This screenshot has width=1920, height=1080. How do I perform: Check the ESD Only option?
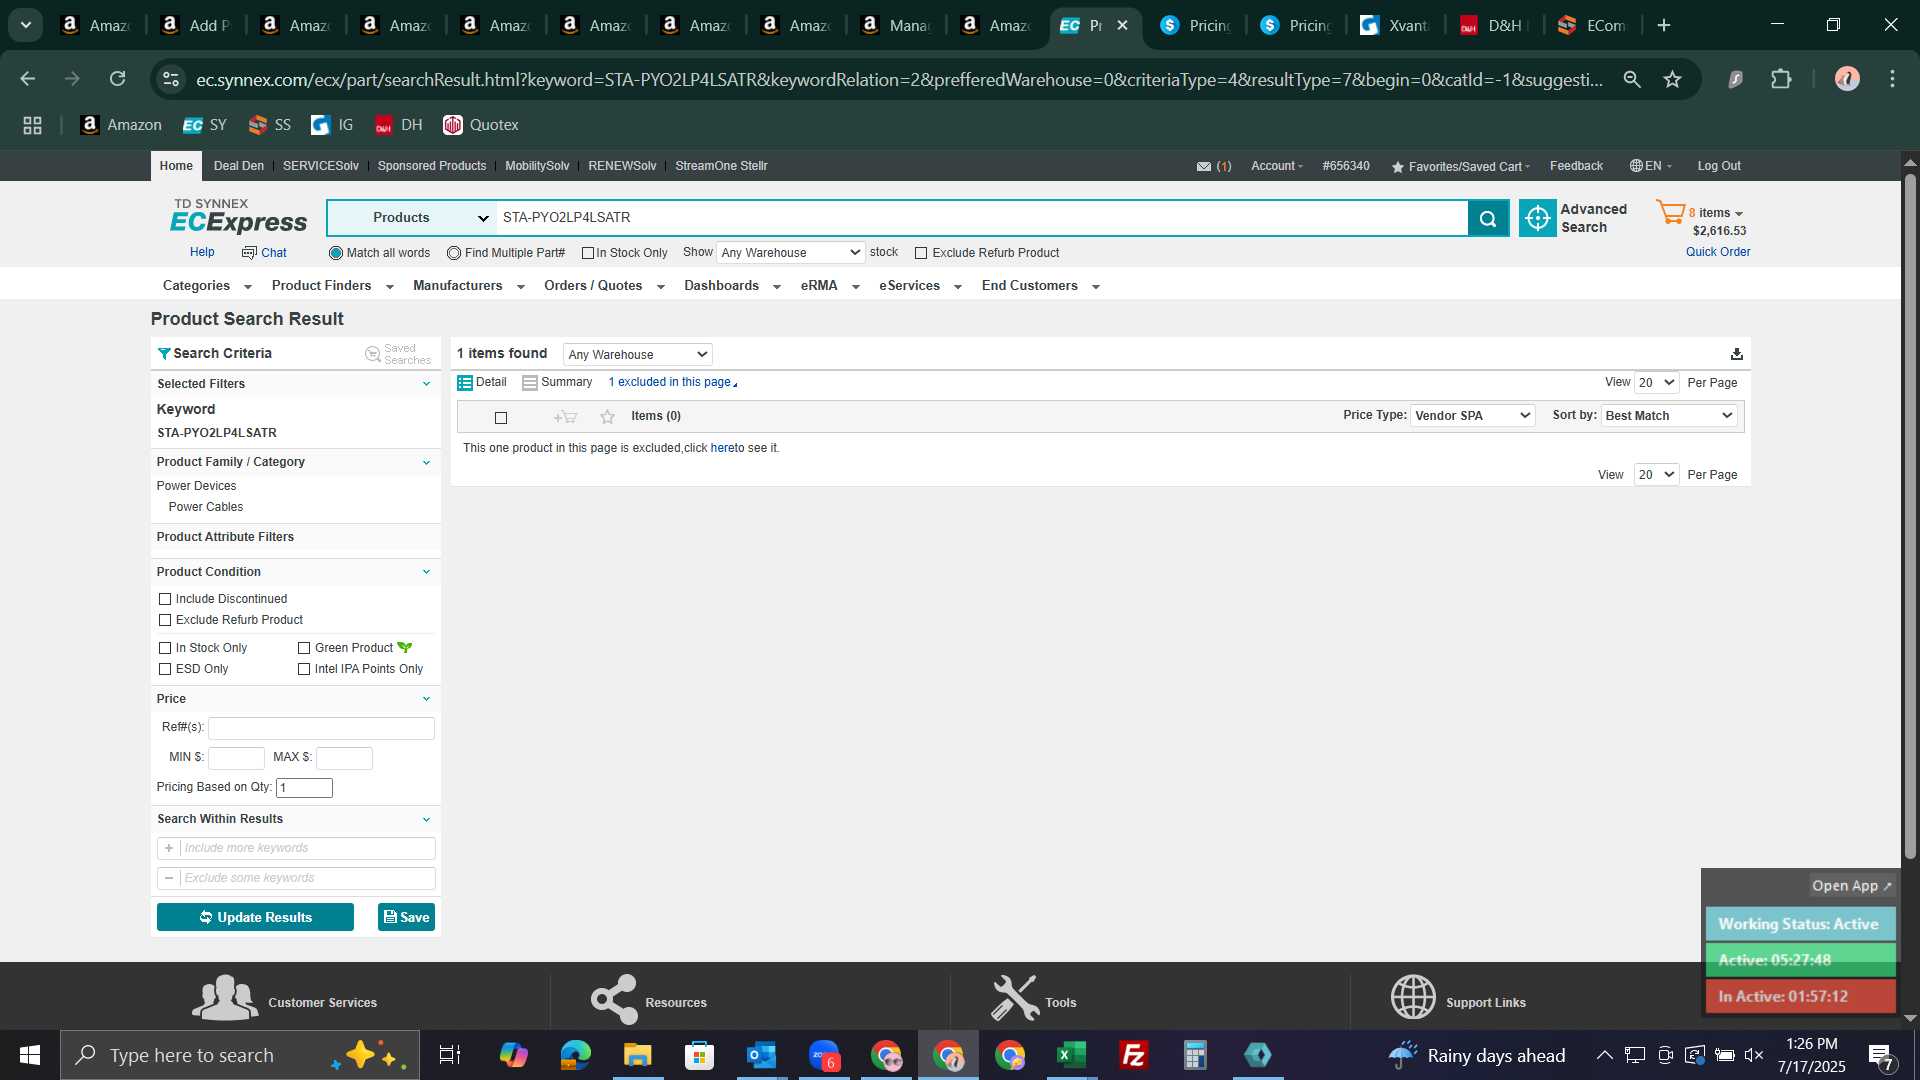pyautogui.click(x=165, y=669)
